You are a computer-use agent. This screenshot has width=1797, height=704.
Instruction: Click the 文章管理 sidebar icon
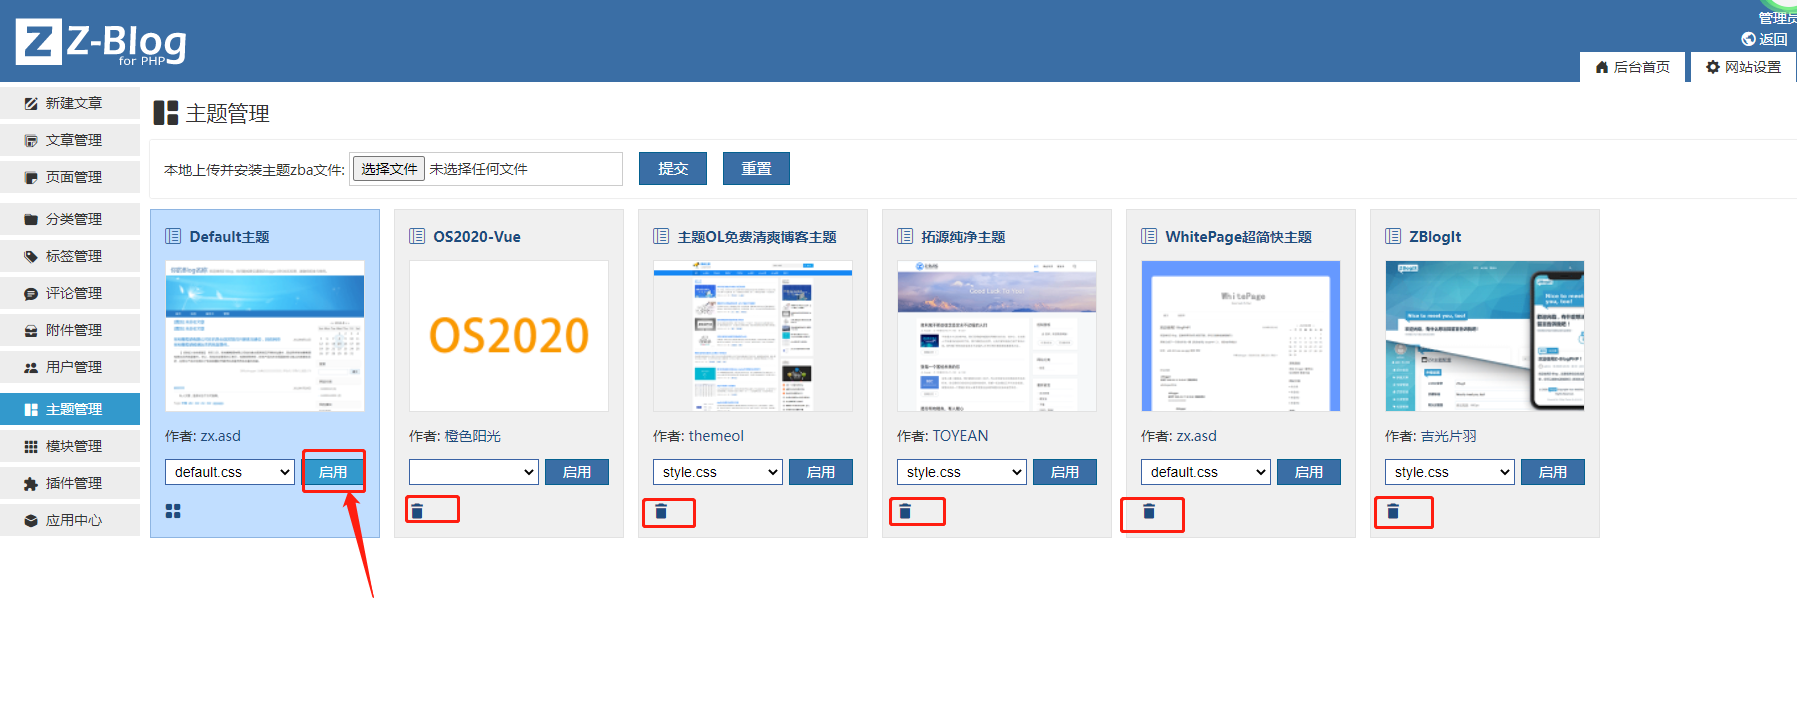31,140
